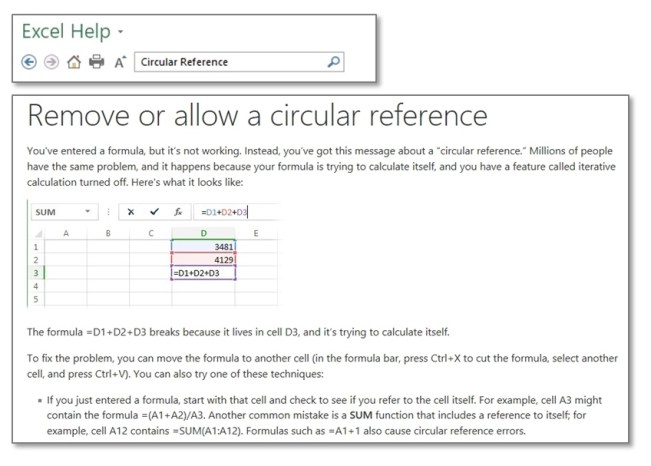Select column D header
The height and width of the screenshot is (466, 651).
[203, 233]
